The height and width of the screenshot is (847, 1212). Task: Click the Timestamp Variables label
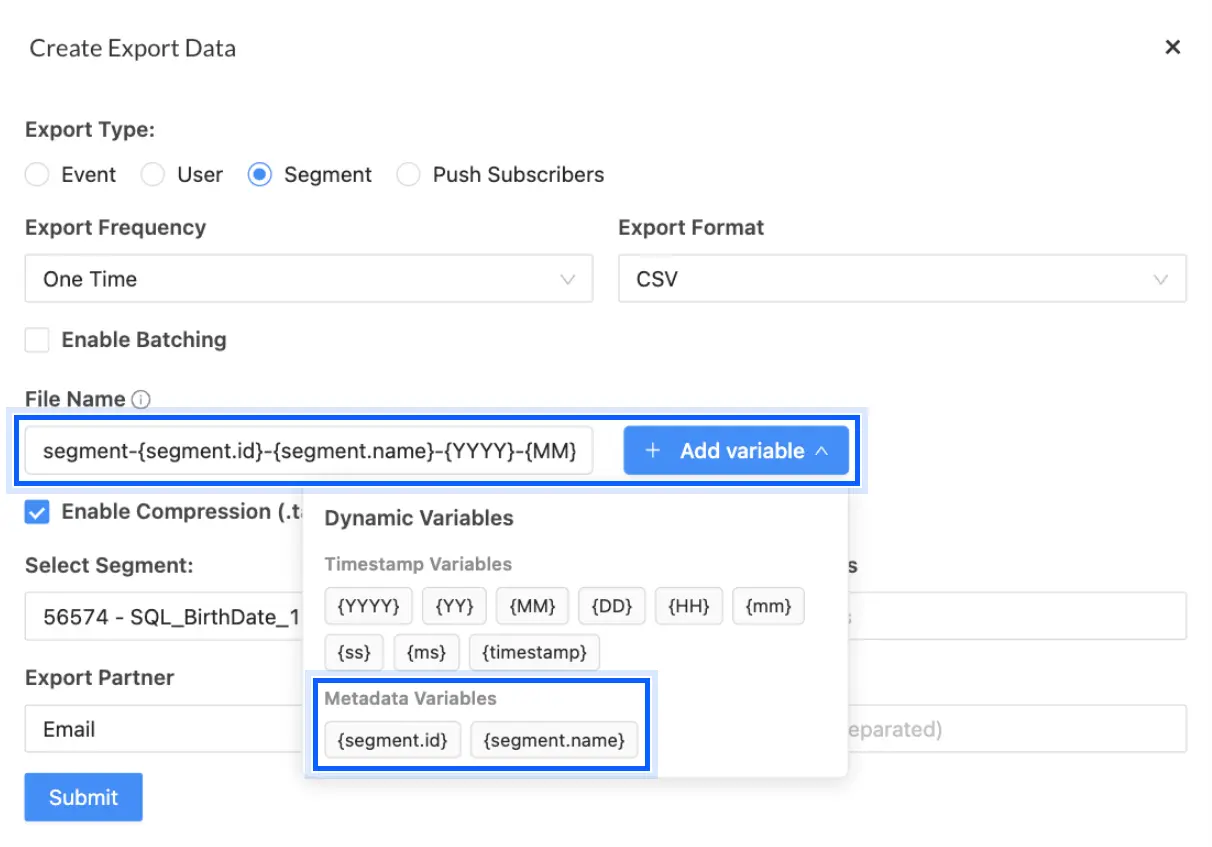coord(418,564)
